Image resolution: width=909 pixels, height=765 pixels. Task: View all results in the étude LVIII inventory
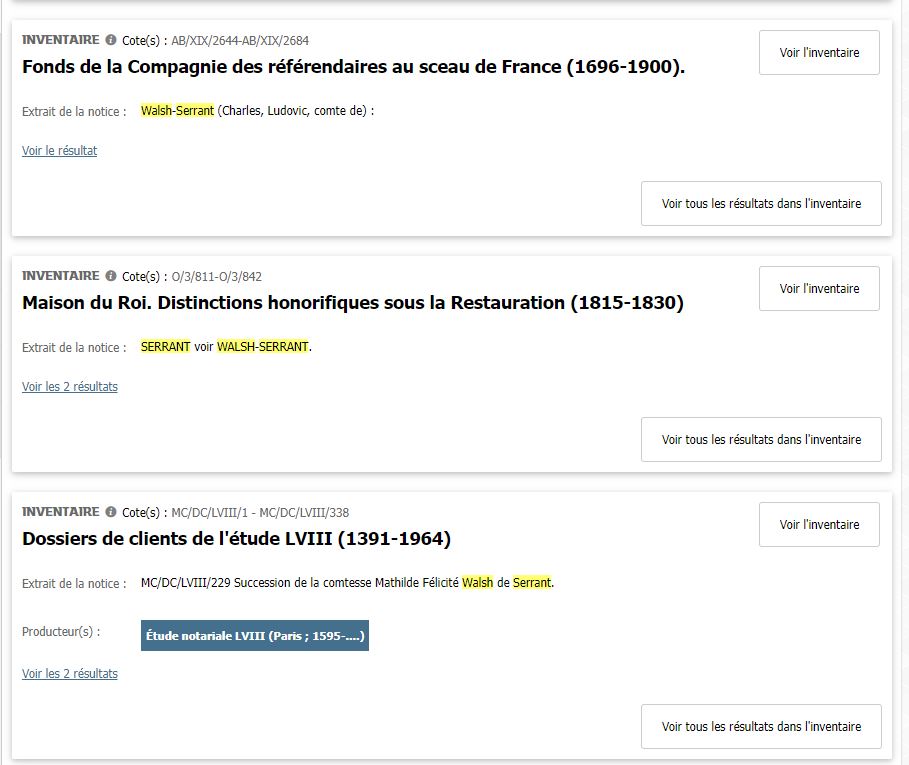point(760,727)
